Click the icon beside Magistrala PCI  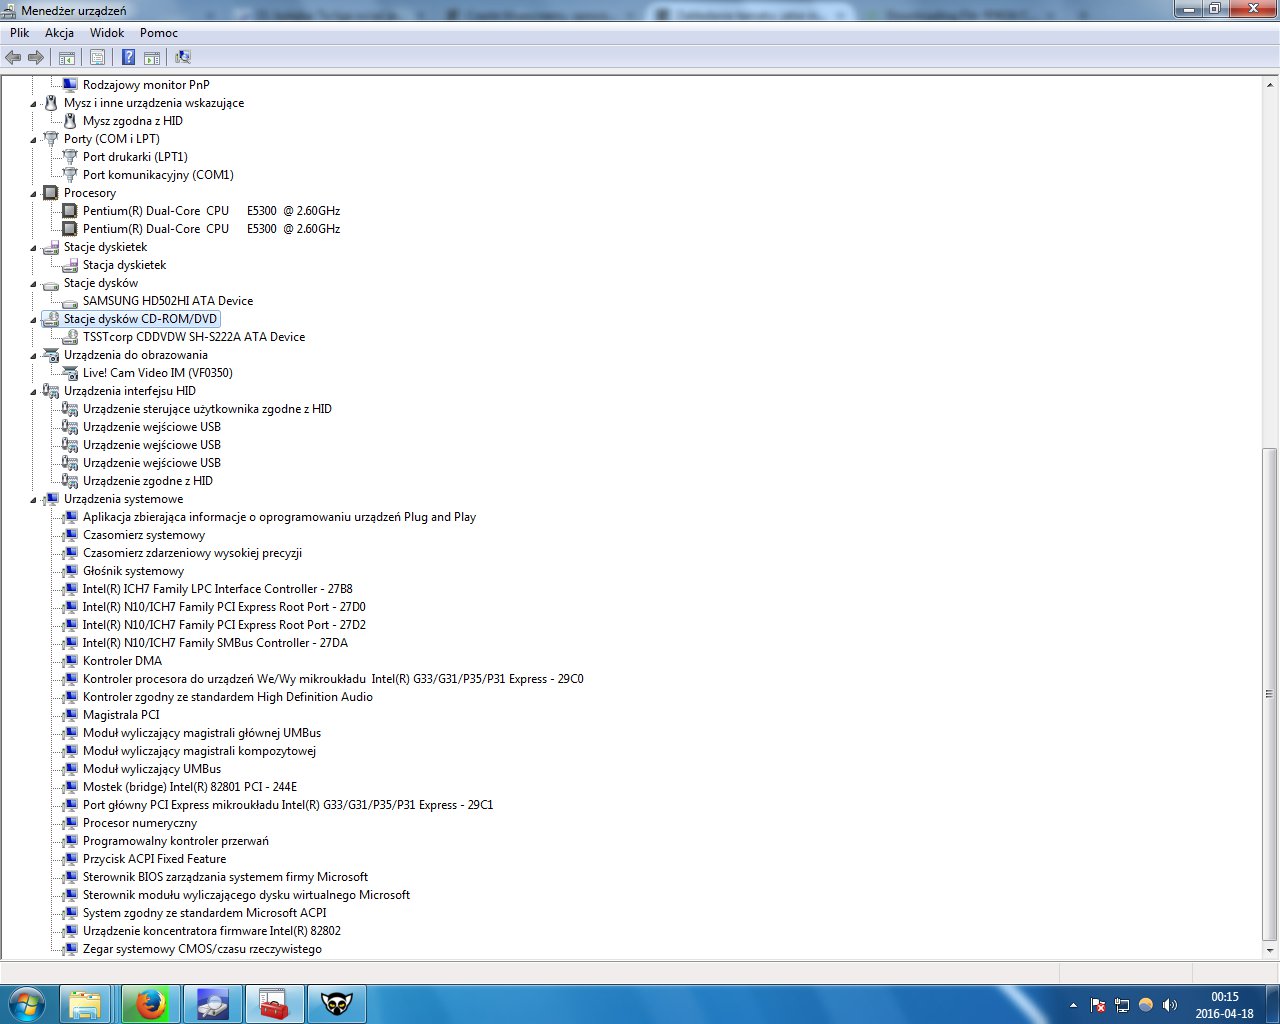point(70,715)
